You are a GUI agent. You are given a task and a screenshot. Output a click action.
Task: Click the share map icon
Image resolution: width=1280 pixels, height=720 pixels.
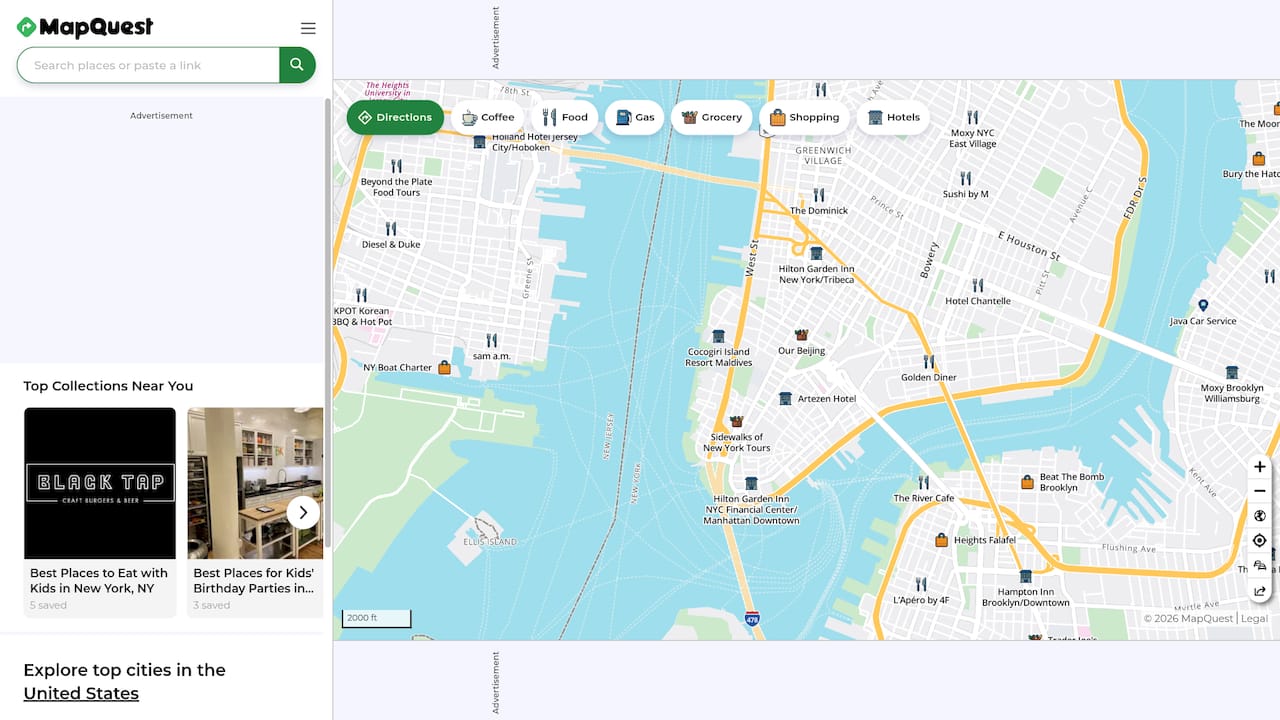pos(1259,590)
